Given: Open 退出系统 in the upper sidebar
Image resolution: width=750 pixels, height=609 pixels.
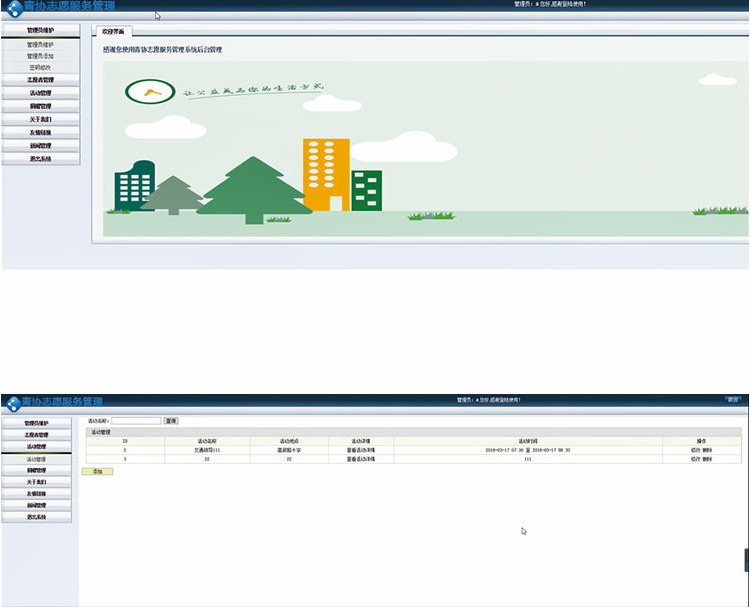Looking at the screenshot, I should point(41,159).
